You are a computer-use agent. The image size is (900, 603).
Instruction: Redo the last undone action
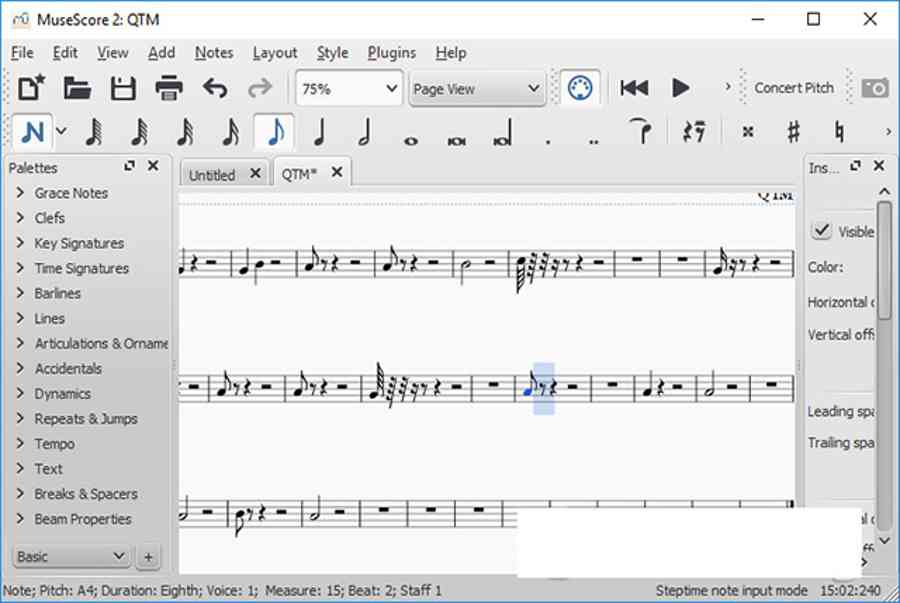260,88
